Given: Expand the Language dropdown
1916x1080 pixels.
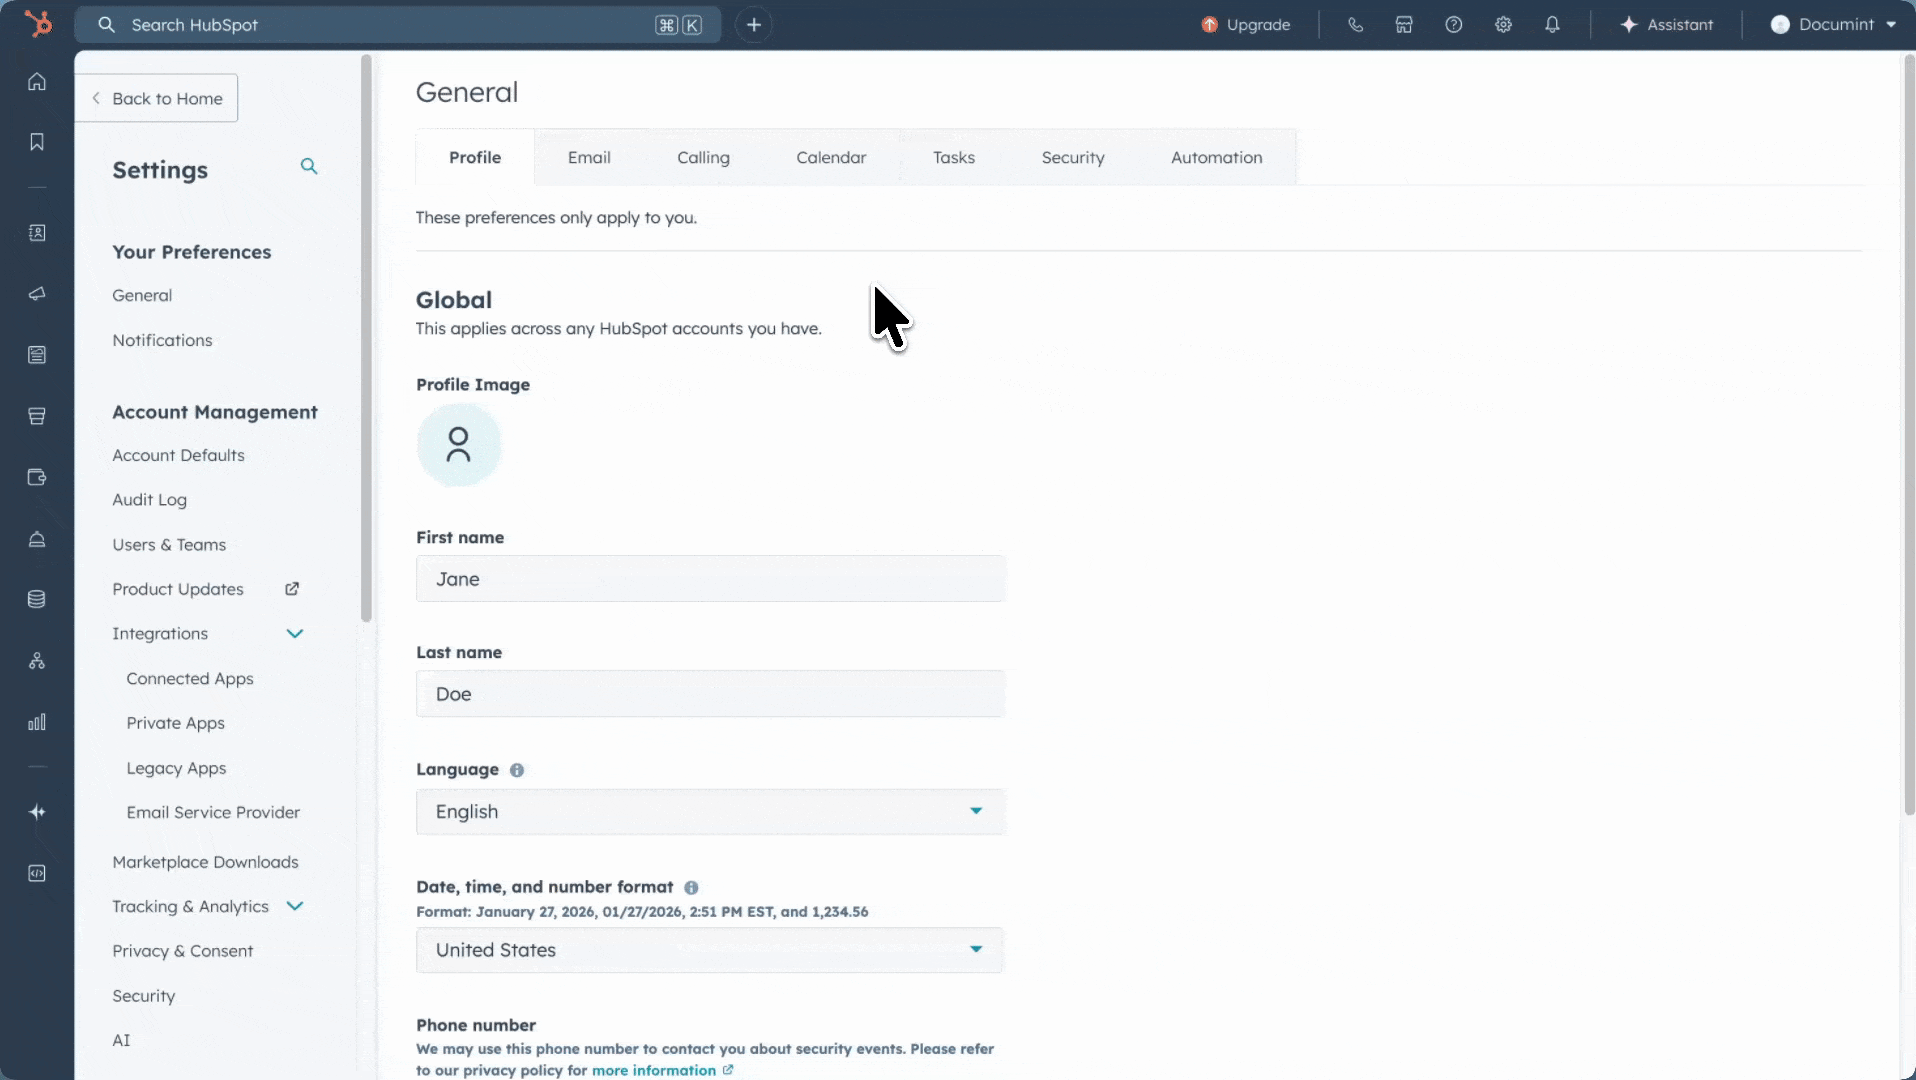Looking at the screenshot, I should click(x=710, y=812).
